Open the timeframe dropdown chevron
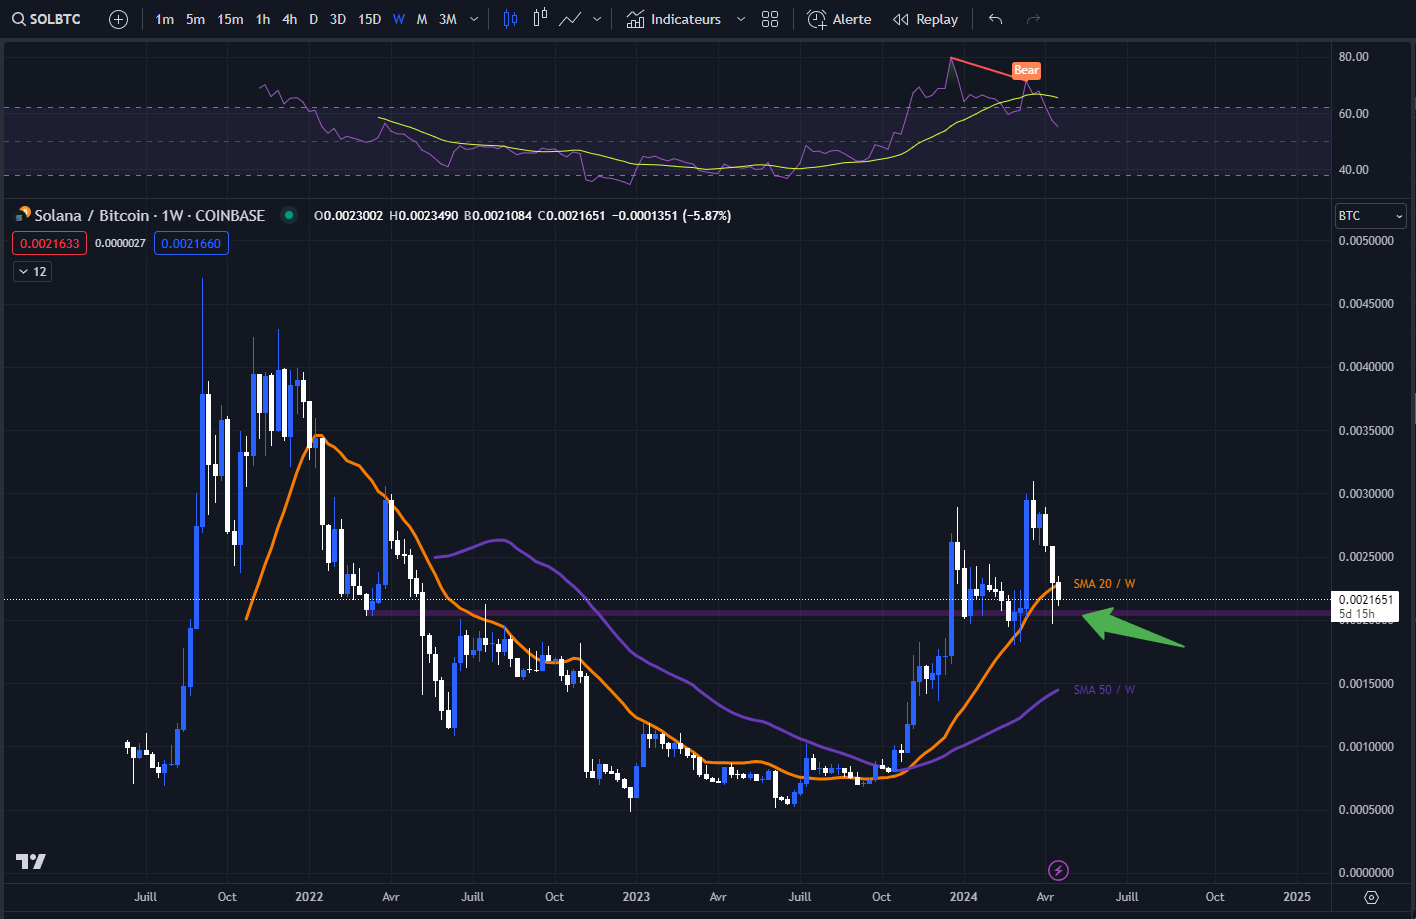1416x919 pixels. point(473,18)
